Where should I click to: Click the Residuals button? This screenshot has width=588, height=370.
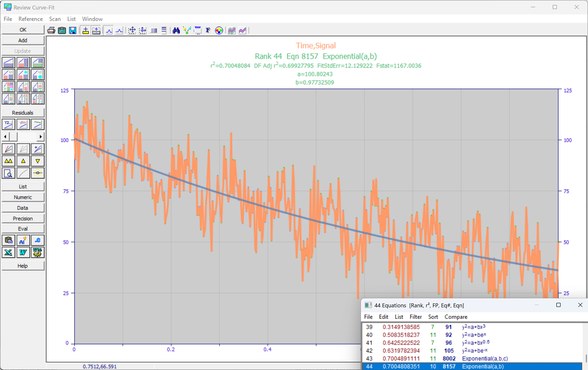pyautogui.click(x=23, y=112)
